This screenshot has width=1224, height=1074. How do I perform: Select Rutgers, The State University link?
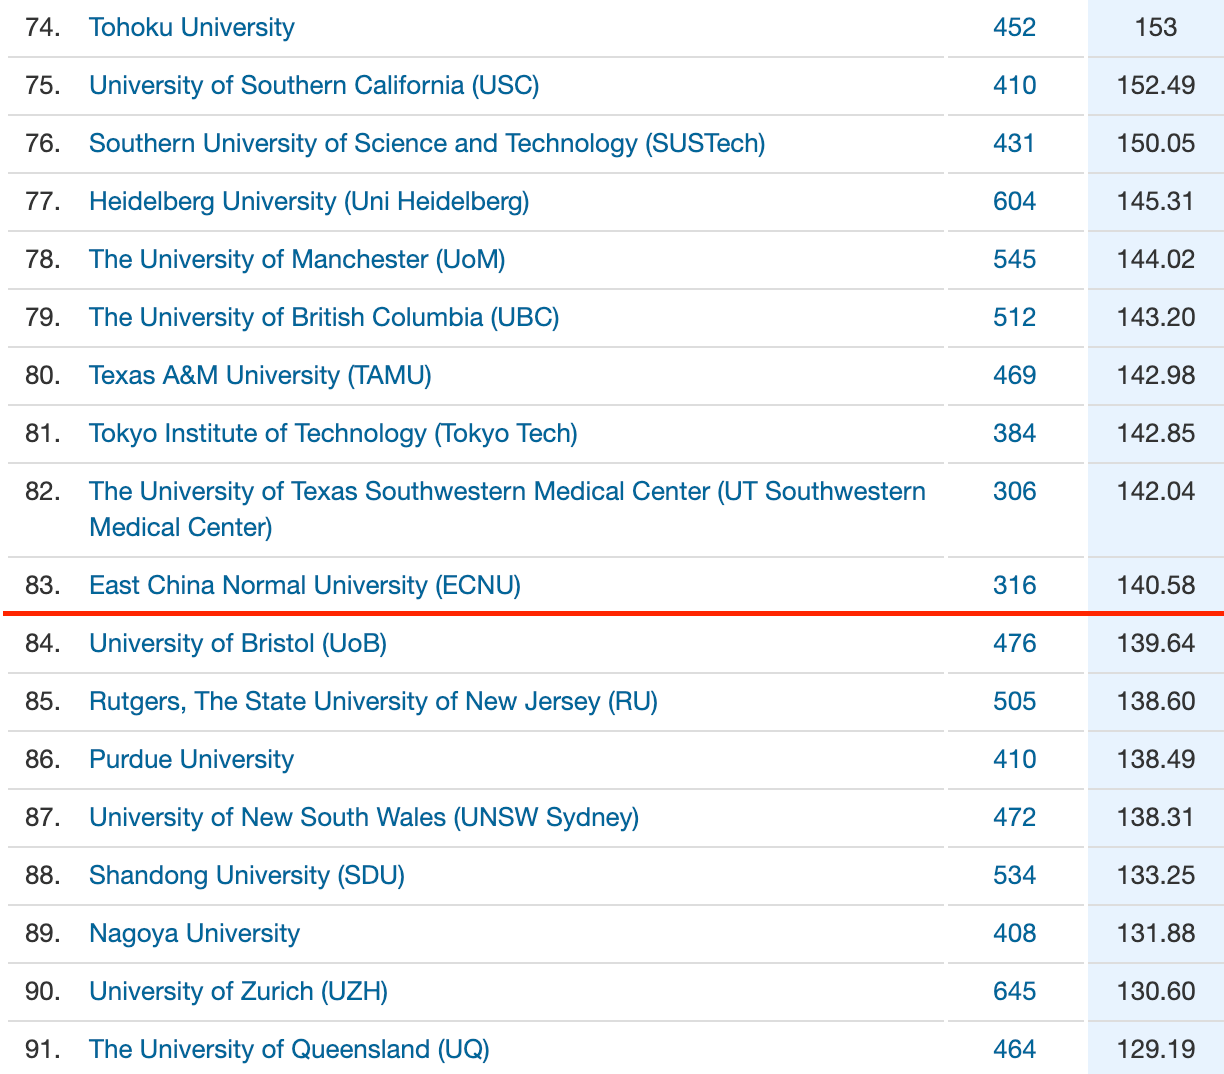coord(373,701)
